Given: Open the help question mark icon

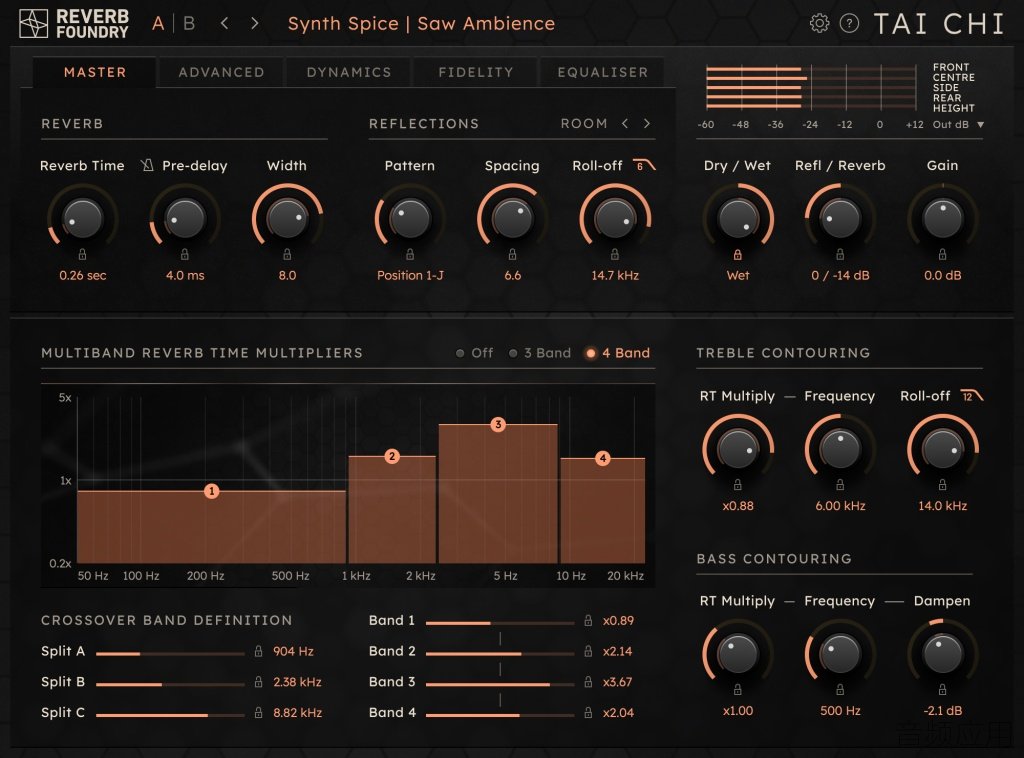Looking at the screenshot, I should (x=849, y=24).
